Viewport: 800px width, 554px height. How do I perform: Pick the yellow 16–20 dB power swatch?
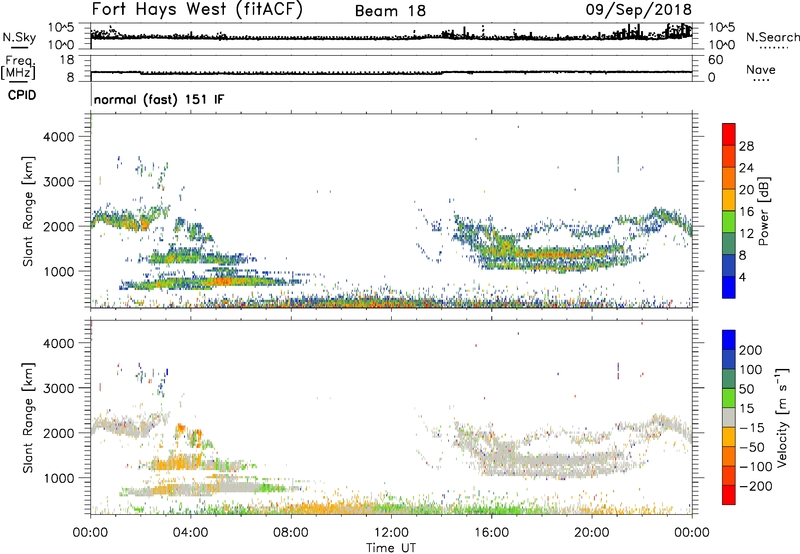729,199
